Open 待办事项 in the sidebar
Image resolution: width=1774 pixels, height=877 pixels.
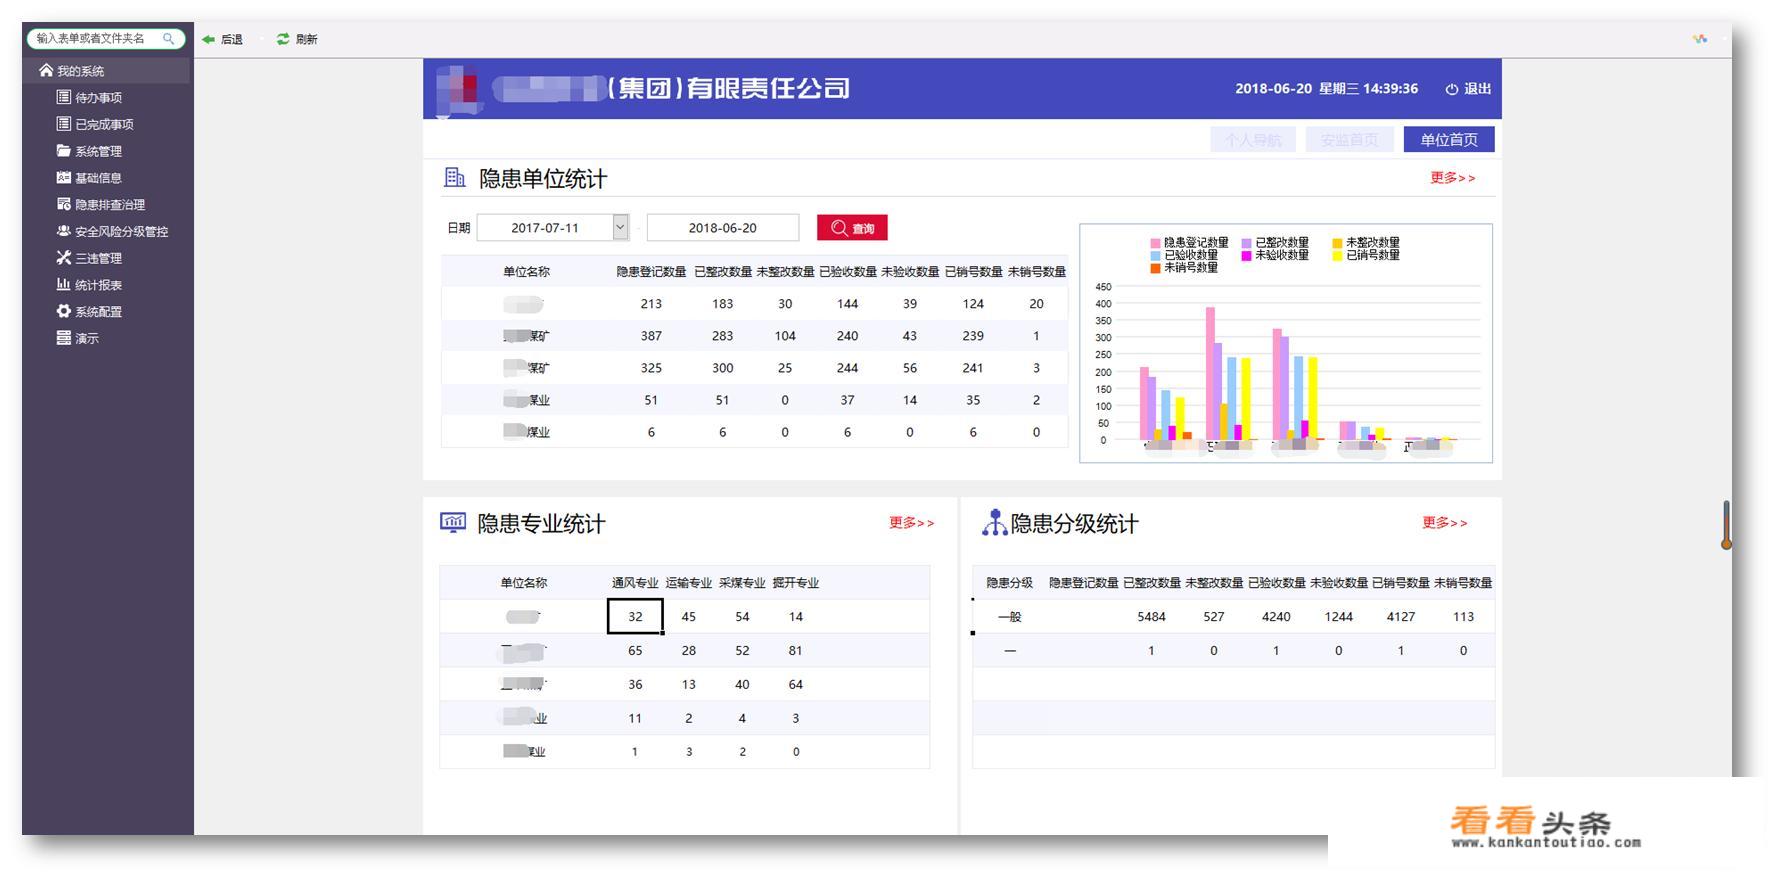99,98
